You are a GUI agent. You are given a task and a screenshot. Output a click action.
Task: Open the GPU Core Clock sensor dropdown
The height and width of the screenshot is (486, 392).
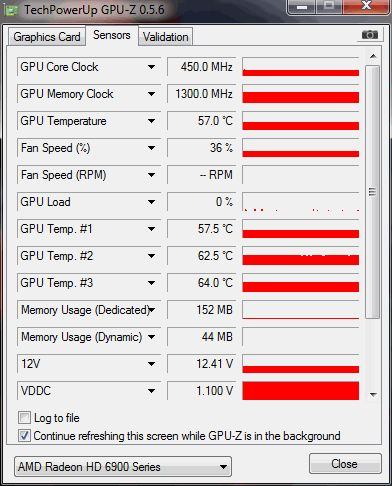(151, 67)
